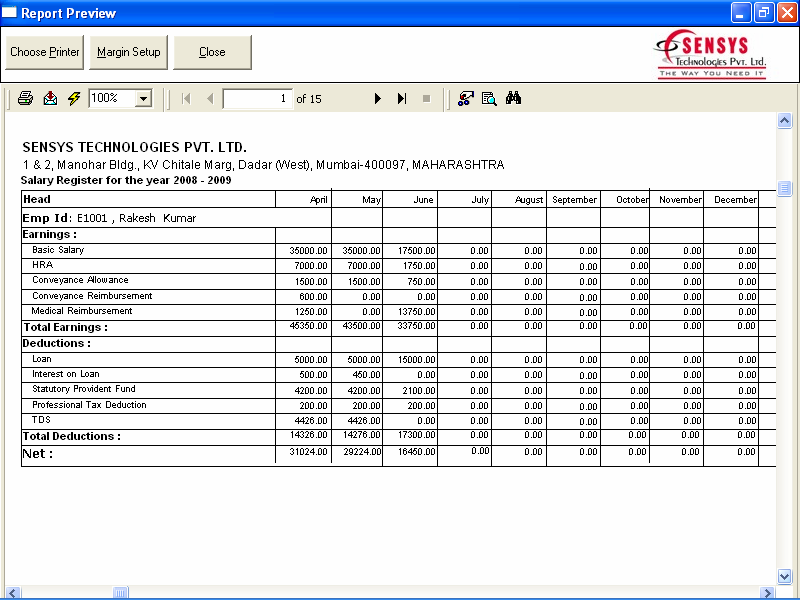Click the search document icon

coord(489,98)
